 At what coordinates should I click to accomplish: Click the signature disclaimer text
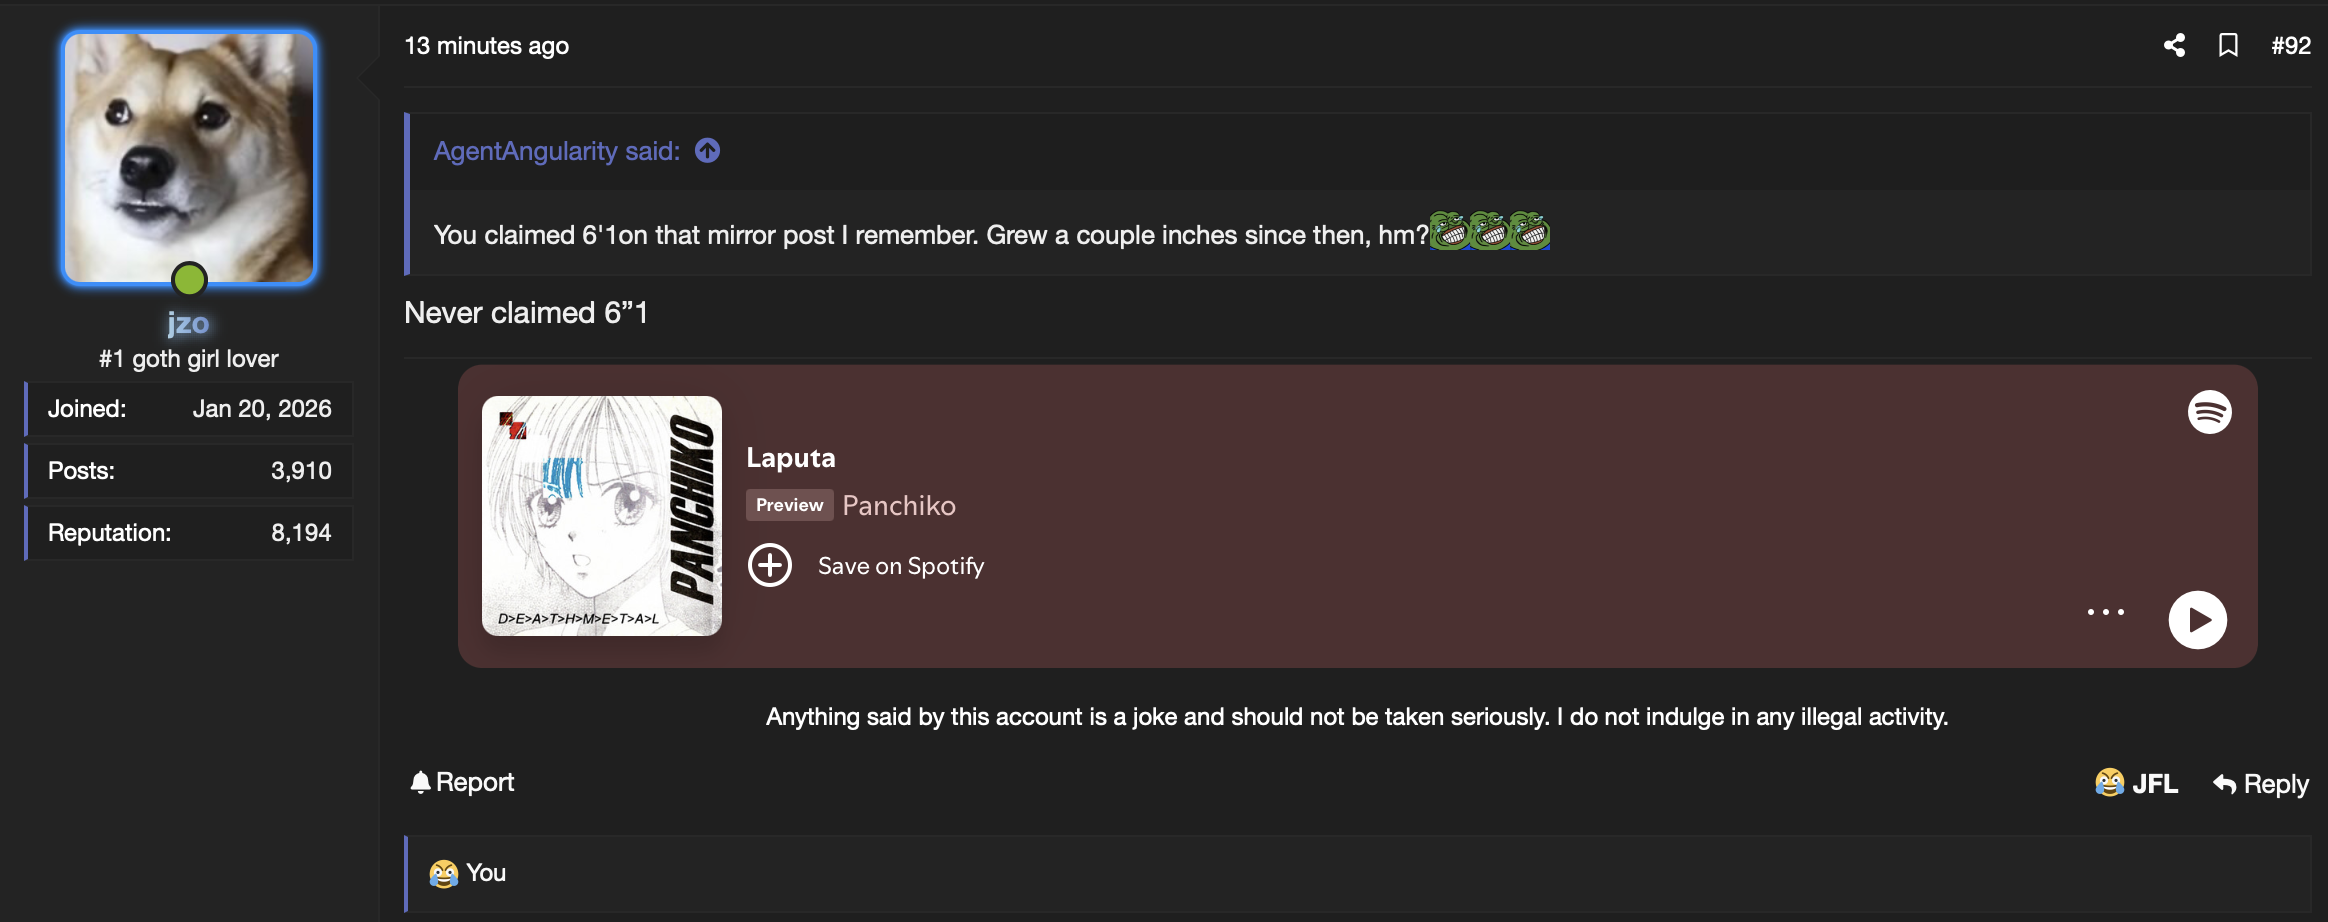pos(1357,717)
